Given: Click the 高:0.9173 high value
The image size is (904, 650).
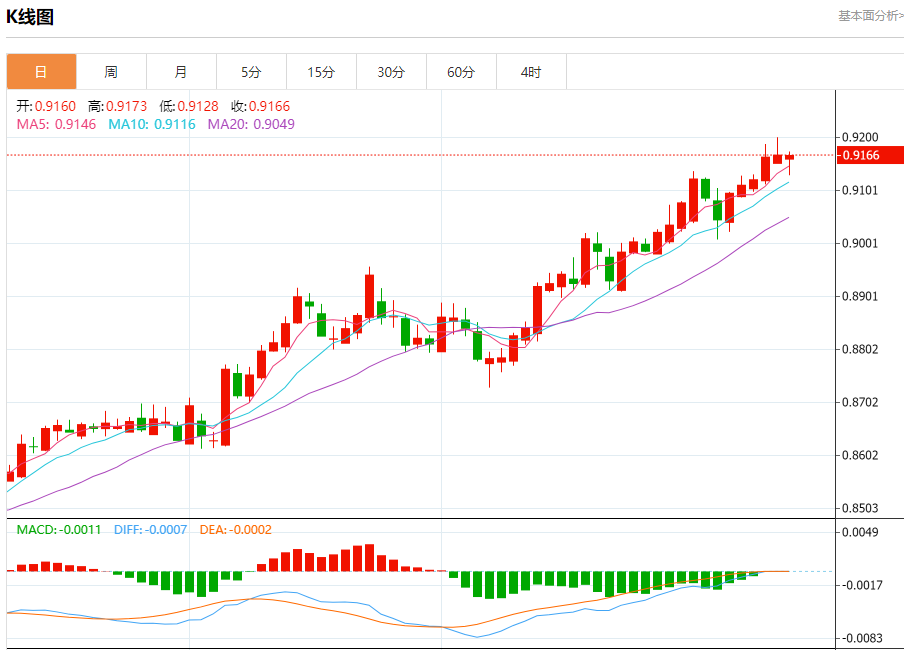Looking at the screenshot, I should [x=118, y=106].
